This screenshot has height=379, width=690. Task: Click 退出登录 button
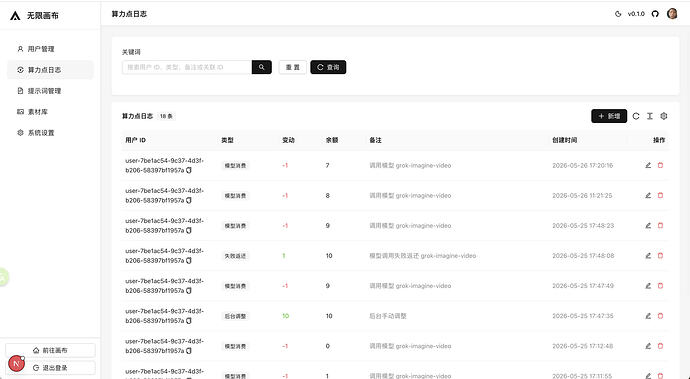50,368
